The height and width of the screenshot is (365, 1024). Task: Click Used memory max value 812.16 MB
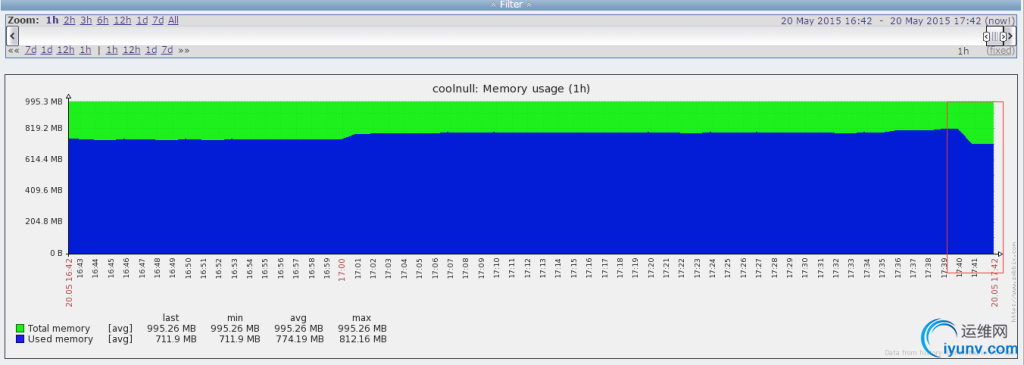(x=362, y=339)
